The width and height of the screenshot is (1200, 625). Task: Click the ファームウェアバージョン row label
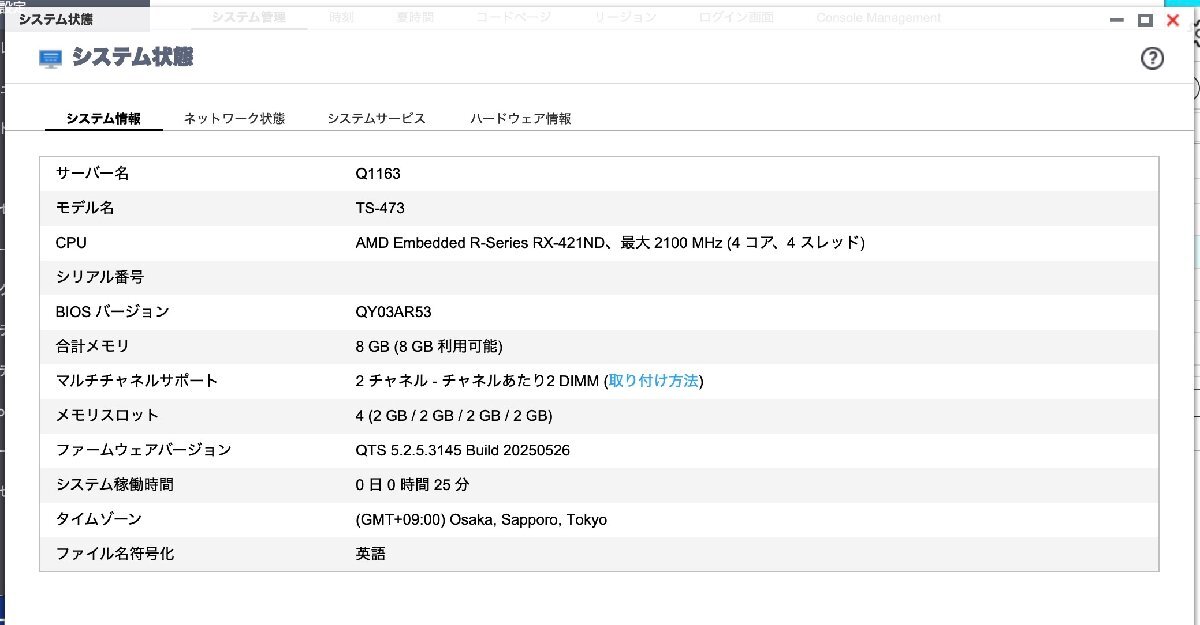(x=143, y=451)
